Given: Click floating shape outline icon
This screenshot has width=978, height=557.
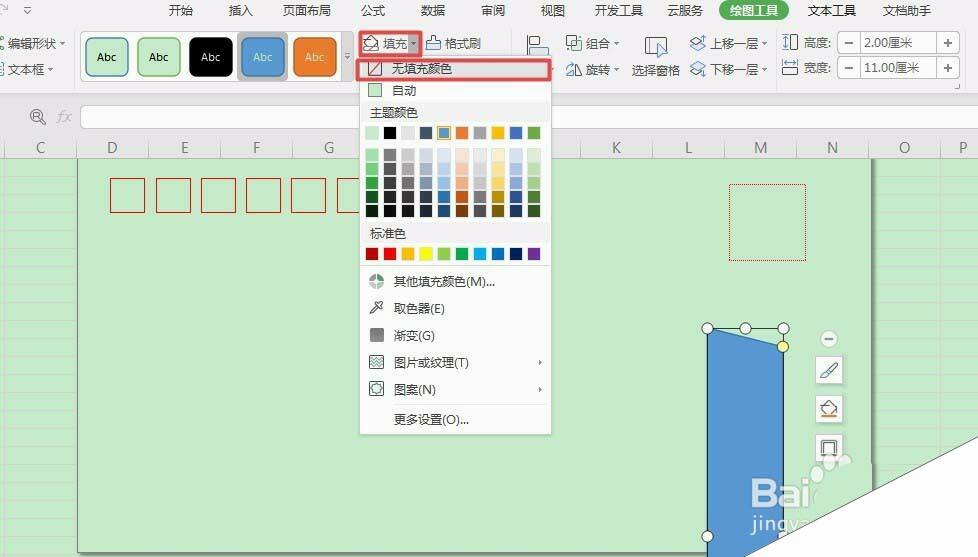Looking at the screenshot, I should click(x=829, y=447).
